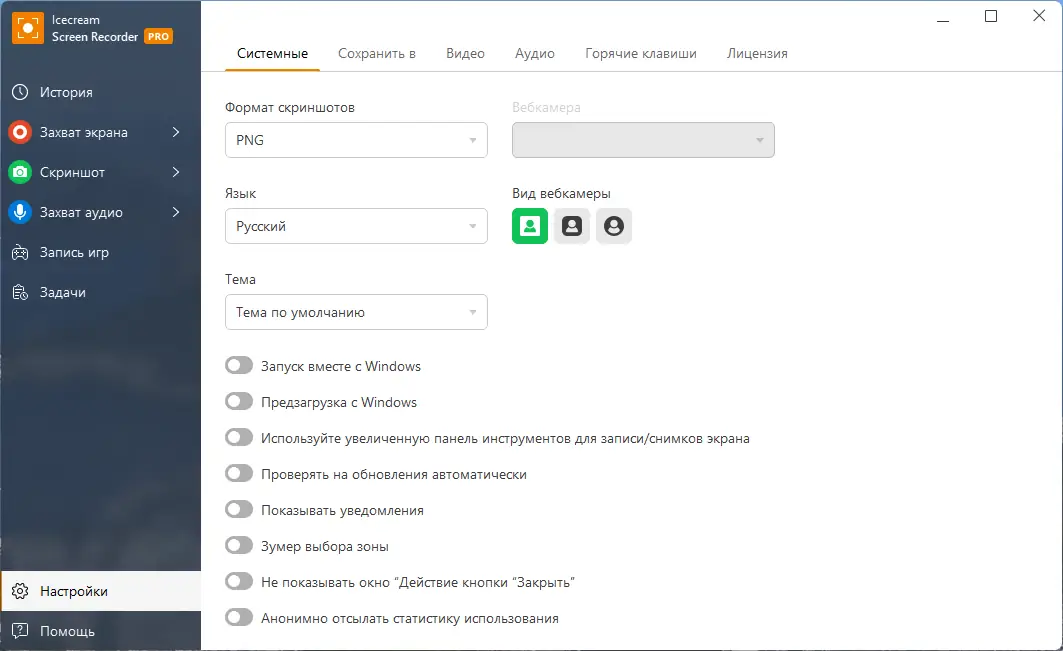This screenshot has height=651, width=1063.
Task: Open the Язык dropdown showing Русский
Action: click(x=356, y=226)
